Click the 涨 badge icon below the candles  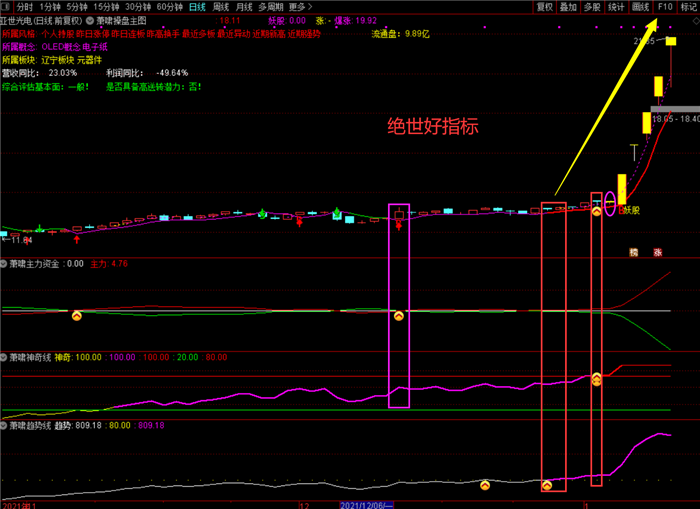pyautogui.click(x=658, y=252)
